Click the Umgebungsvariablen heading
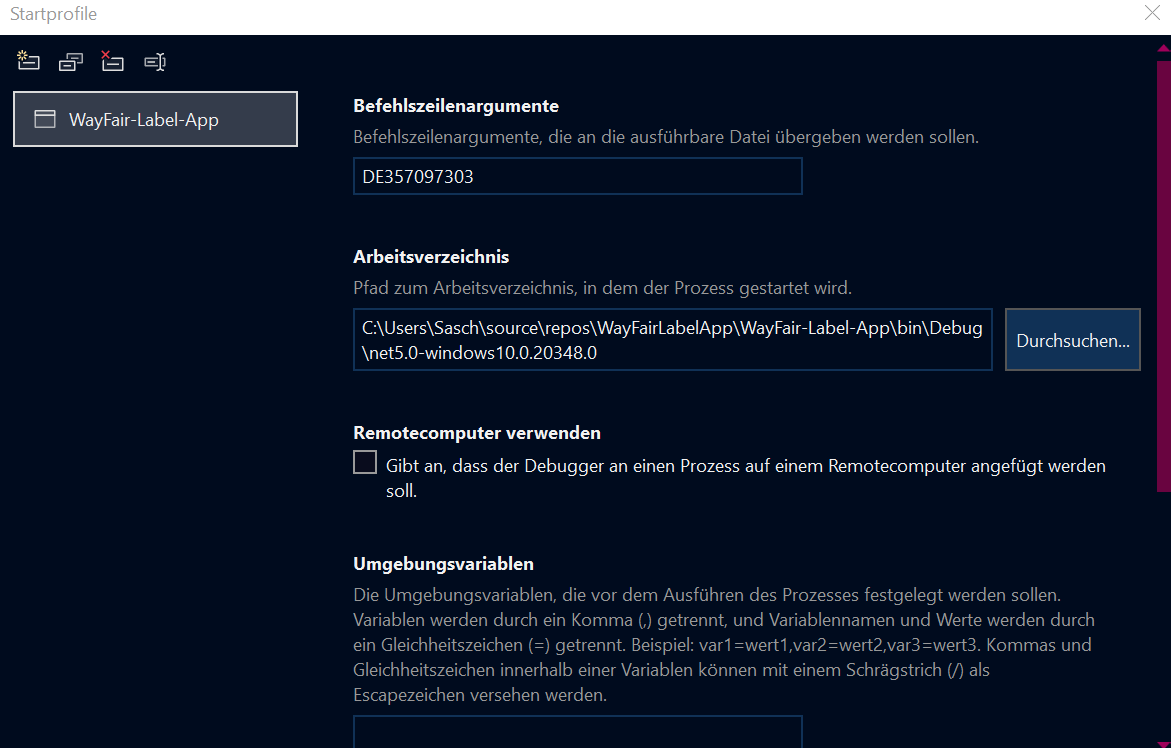 [443, 564]
